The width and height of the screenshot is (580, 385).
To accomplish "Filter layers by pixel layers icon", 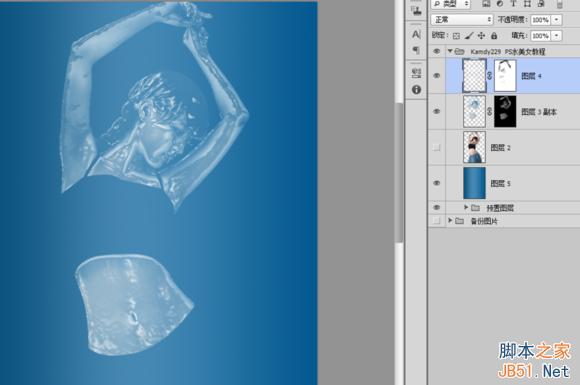I will (x=486, y=3).
